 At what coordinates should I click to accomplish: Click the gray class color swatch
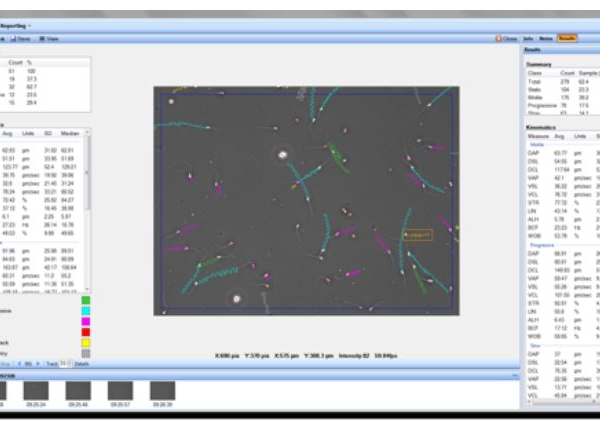tap(86, 354)
